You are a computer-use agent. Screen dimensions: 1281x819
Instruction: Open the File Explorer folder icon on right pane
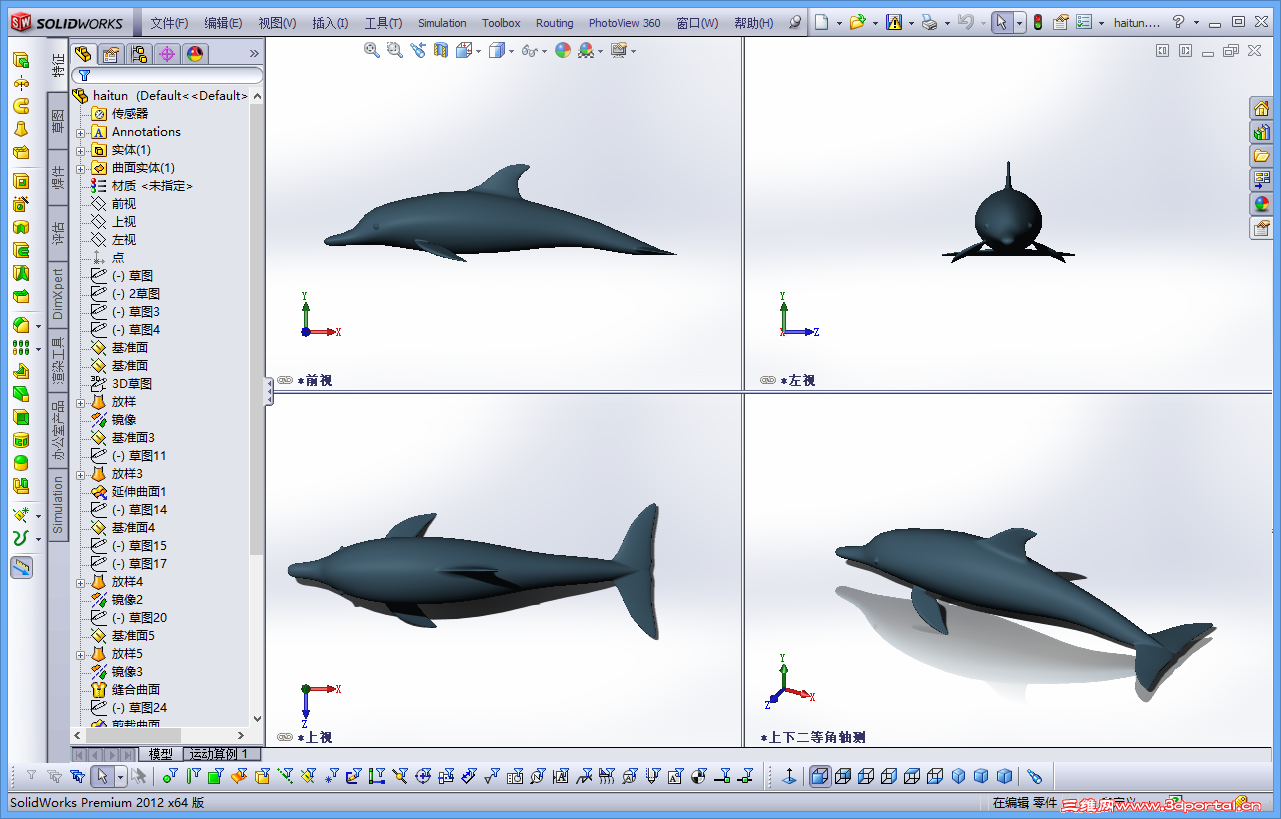click(x=1262, y=156)
